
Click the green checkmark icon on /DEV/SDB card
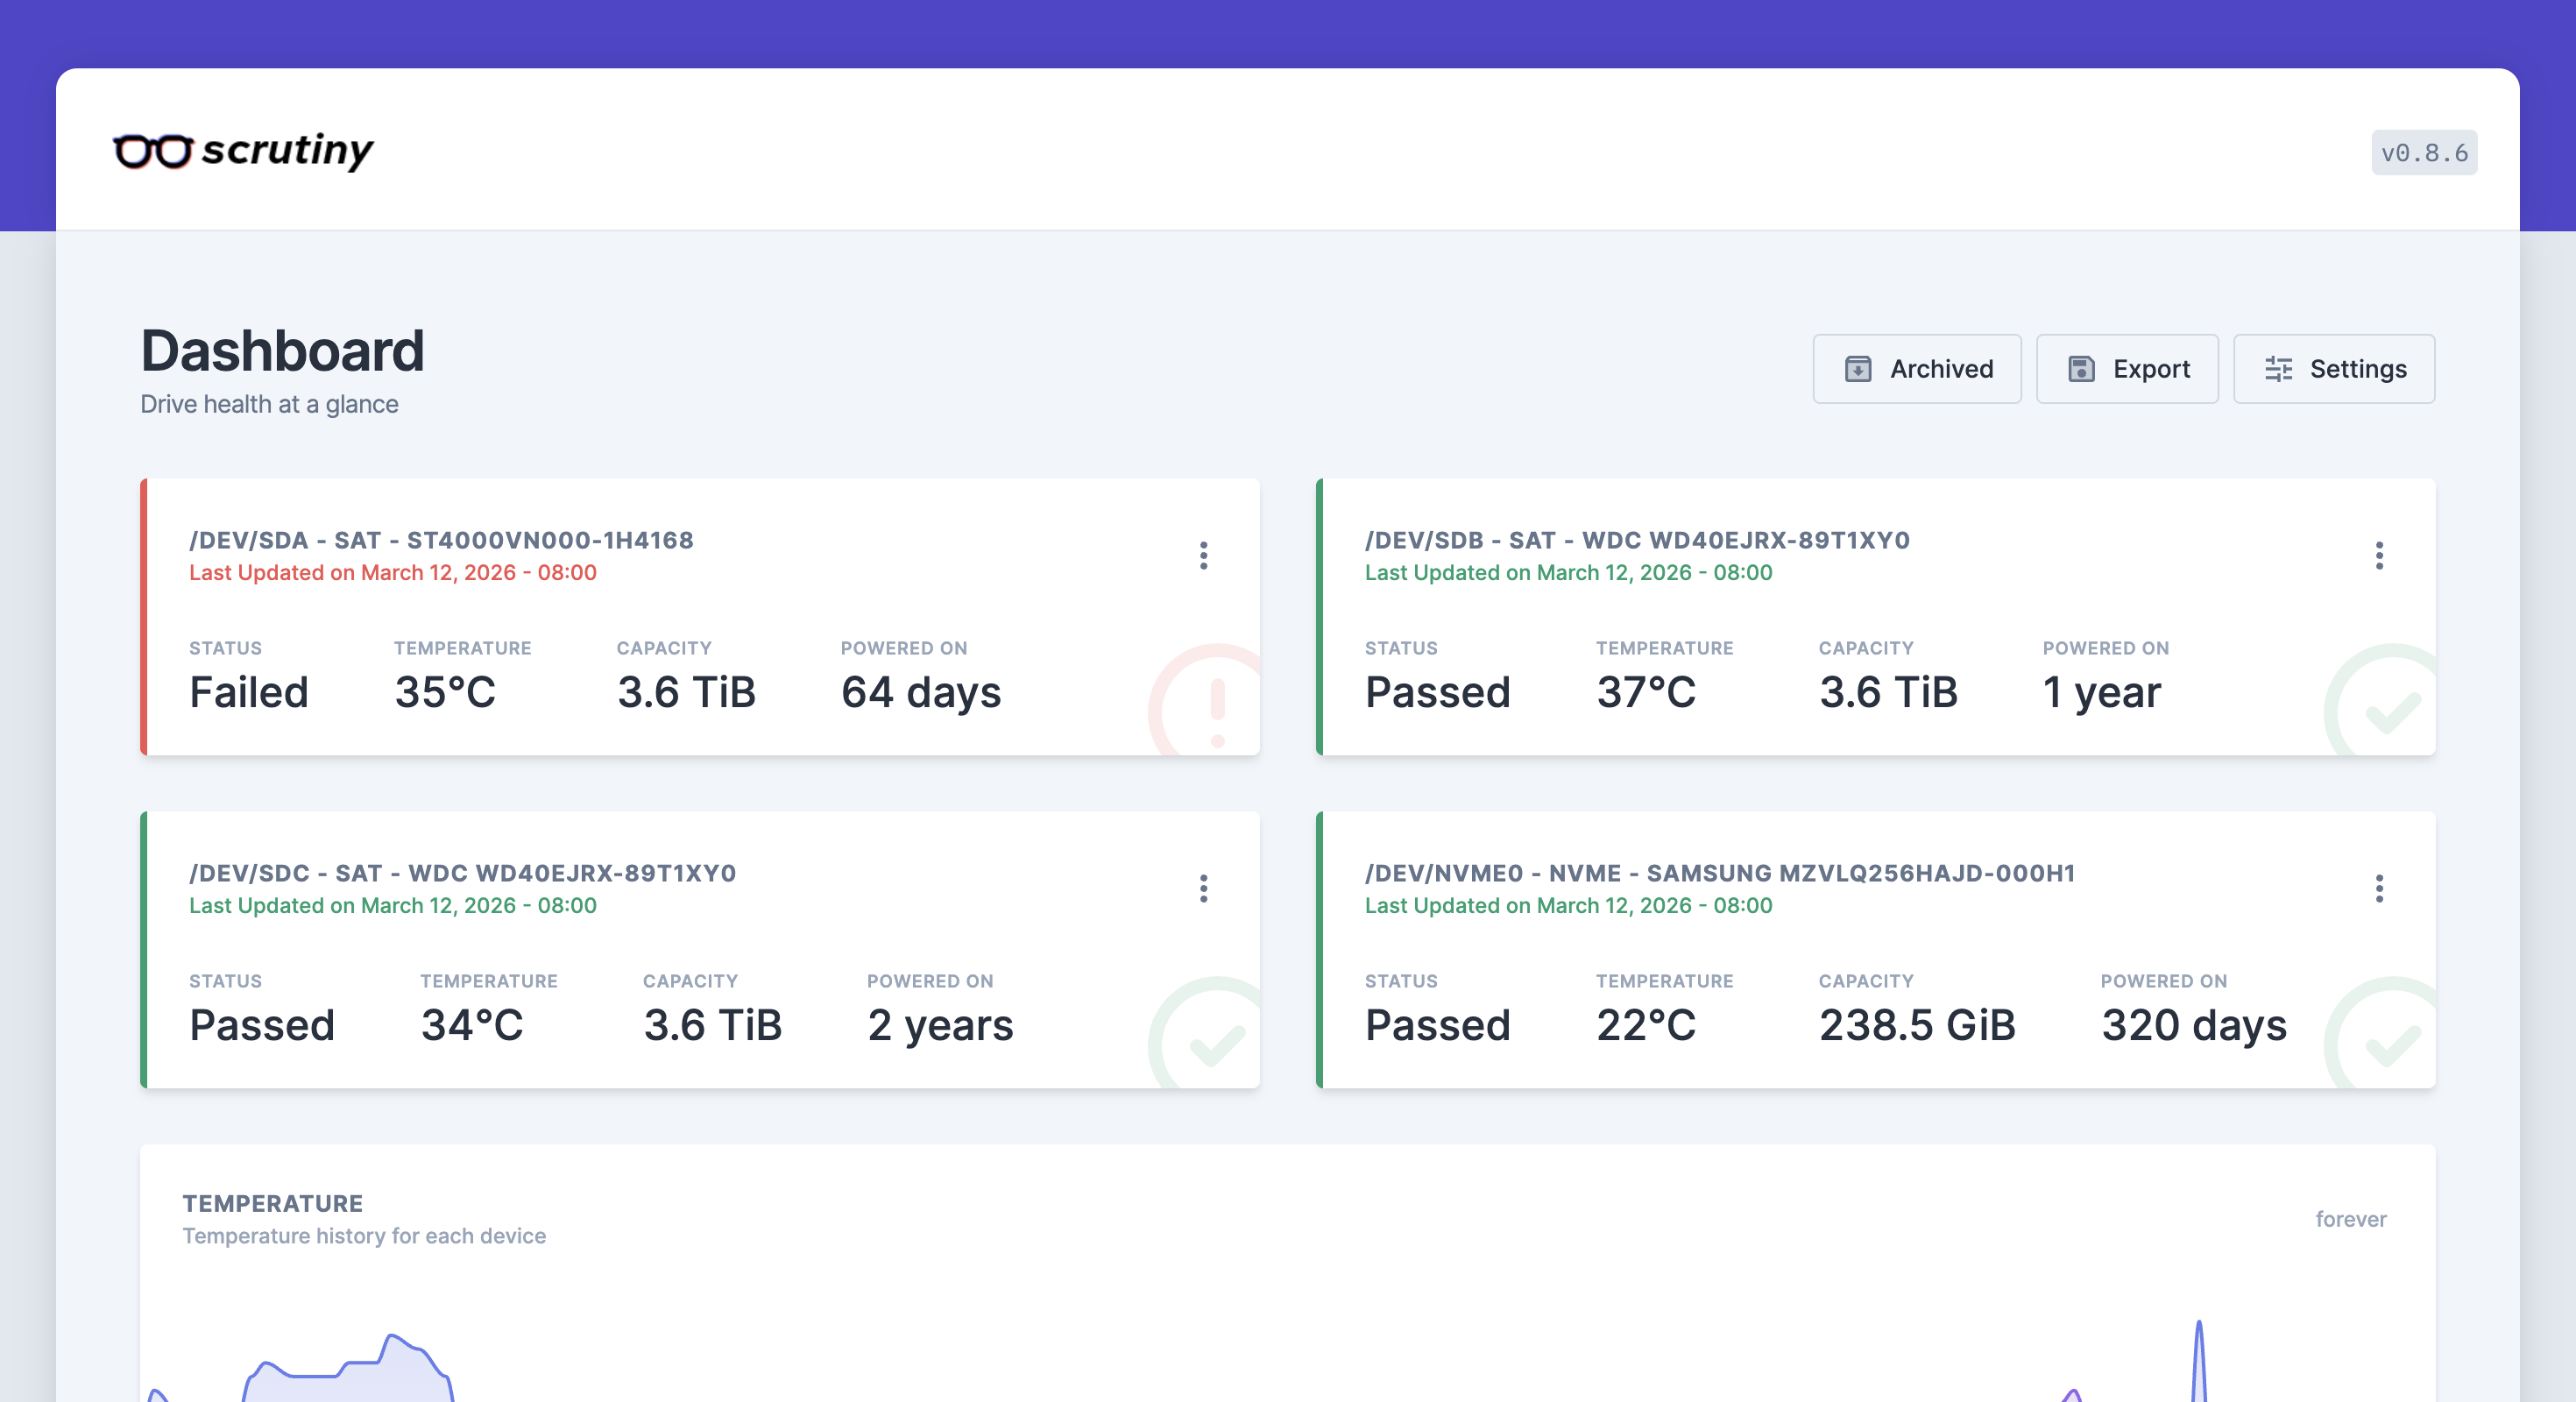click(2387, 700)
